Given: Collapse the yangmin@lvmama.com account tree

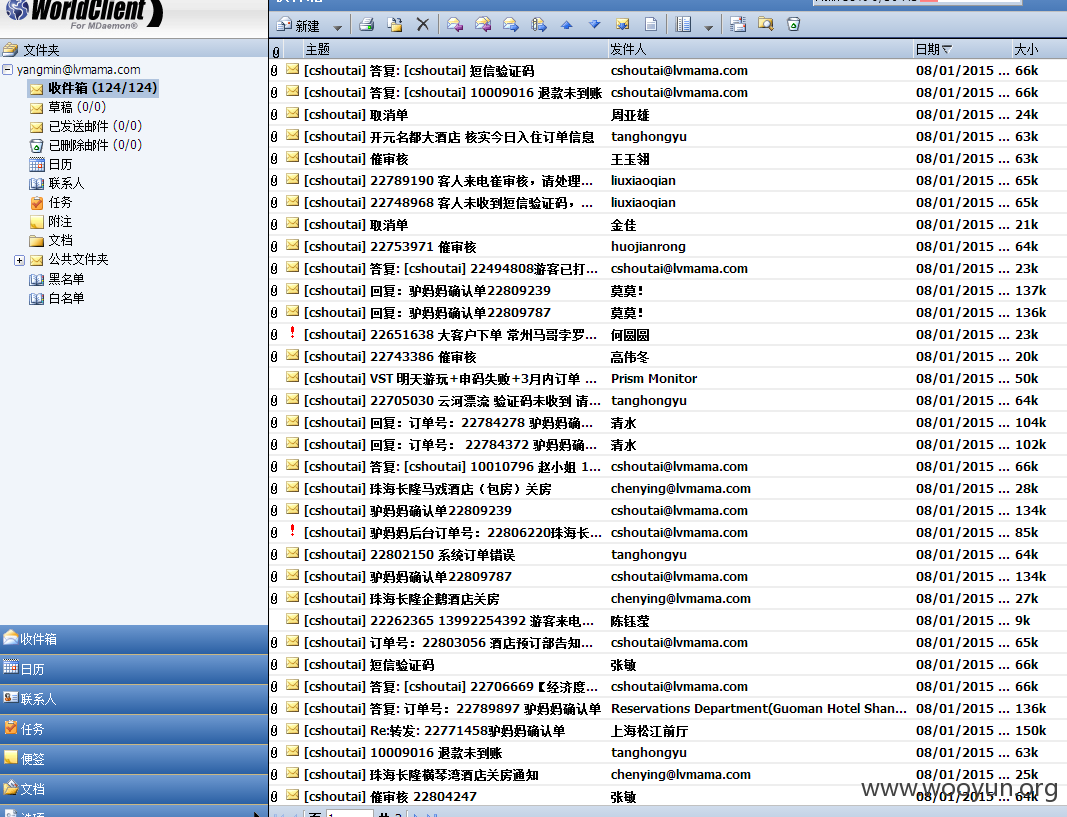Looking at the screenshot, I should coord(7,69).
